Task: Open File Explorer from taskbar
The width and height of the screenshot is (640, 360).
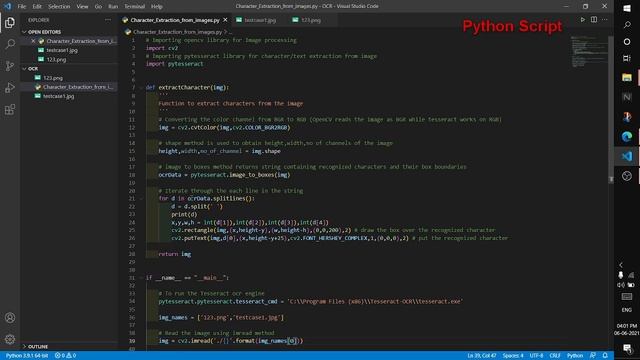Action: click(x=627, y=78)
